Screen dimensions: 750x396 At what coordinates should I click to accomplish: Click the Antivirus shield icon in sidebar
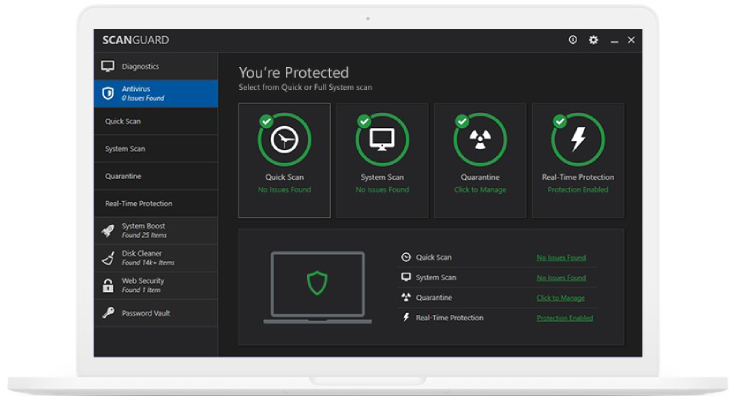click(108, 93)
